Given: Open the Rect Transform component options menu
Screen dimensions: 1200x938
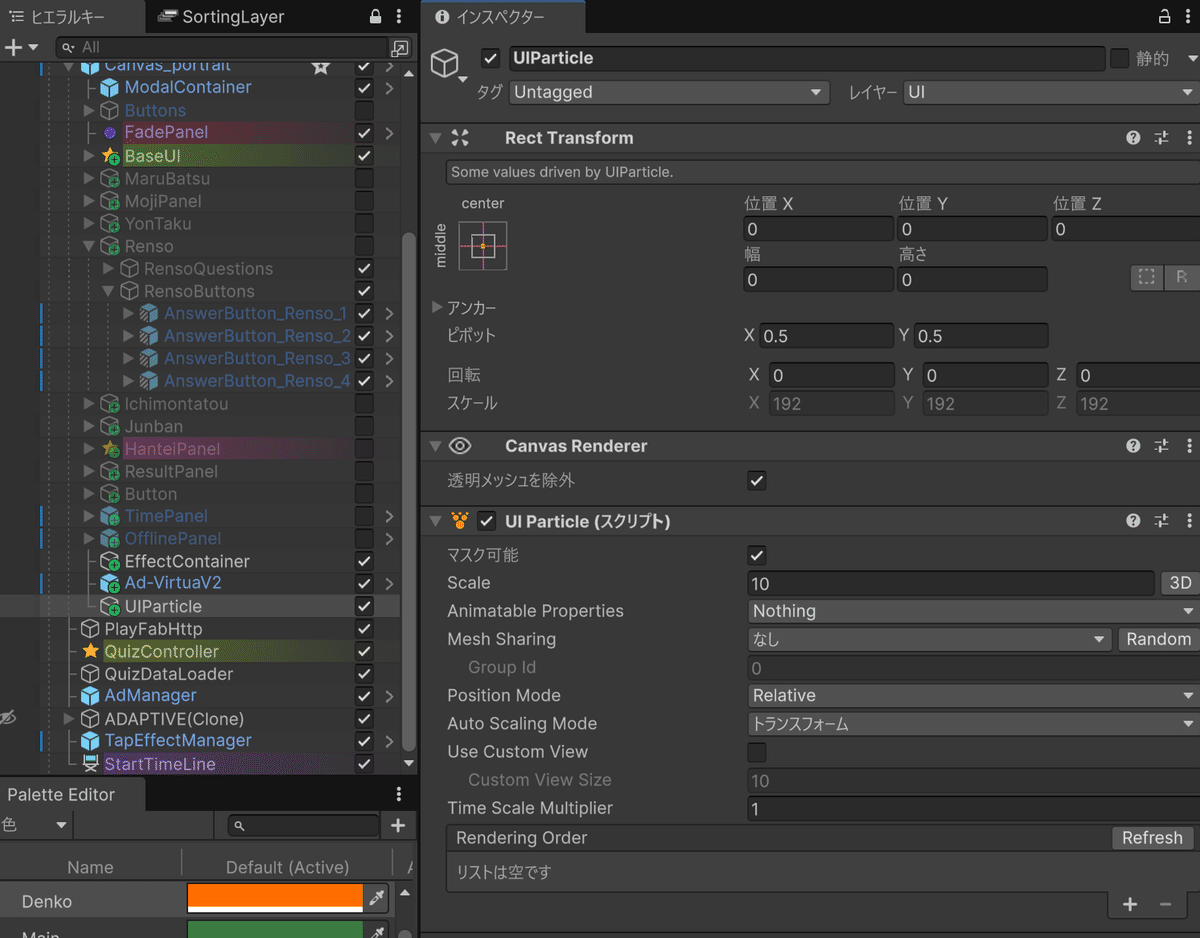Looking at the screenshot, I should pyautogui.click(x=1190, y=137).
